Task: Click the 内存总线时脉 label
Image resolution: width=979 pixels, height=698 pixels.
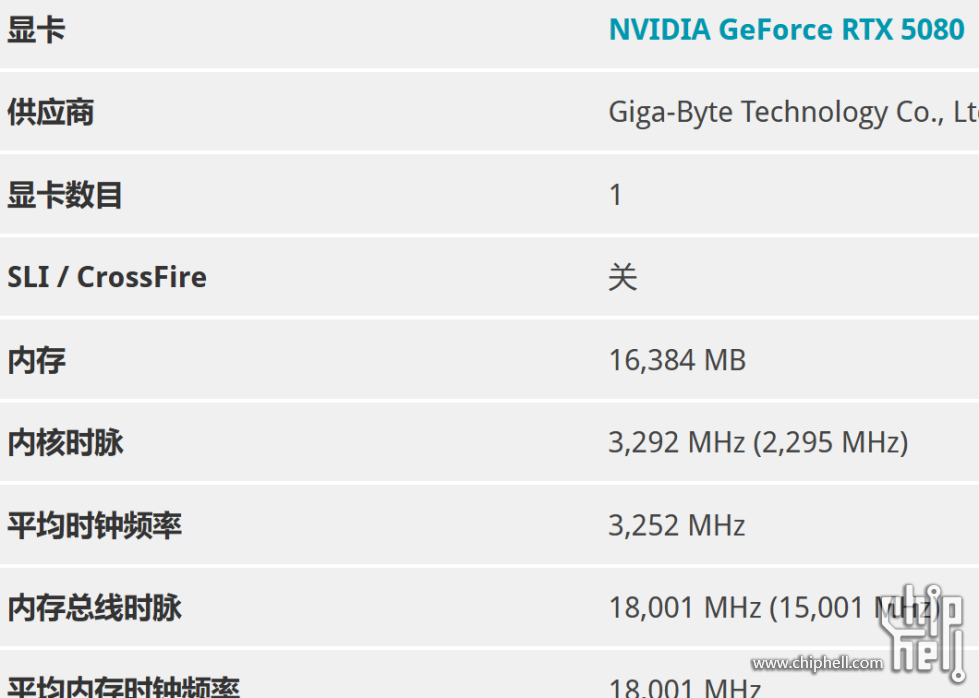Action: coord(94,607)
